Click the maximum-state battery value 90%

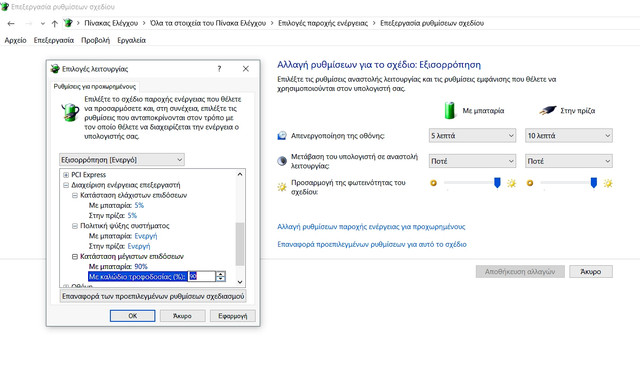tap(141, 267)
